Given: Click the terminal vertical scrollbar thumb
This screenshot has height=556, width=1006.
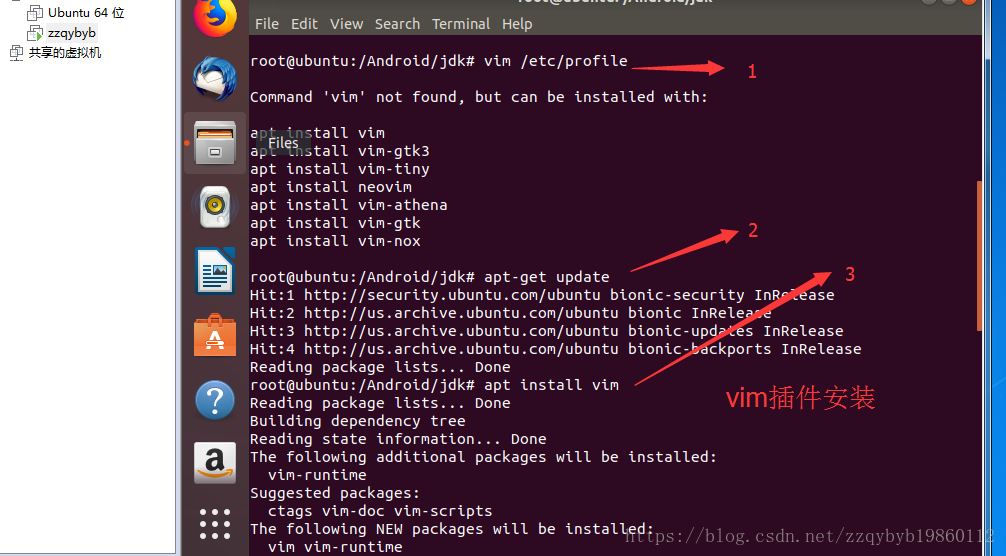Looking at the screenshot, I should pyautogui.click(x=979, y=256).
